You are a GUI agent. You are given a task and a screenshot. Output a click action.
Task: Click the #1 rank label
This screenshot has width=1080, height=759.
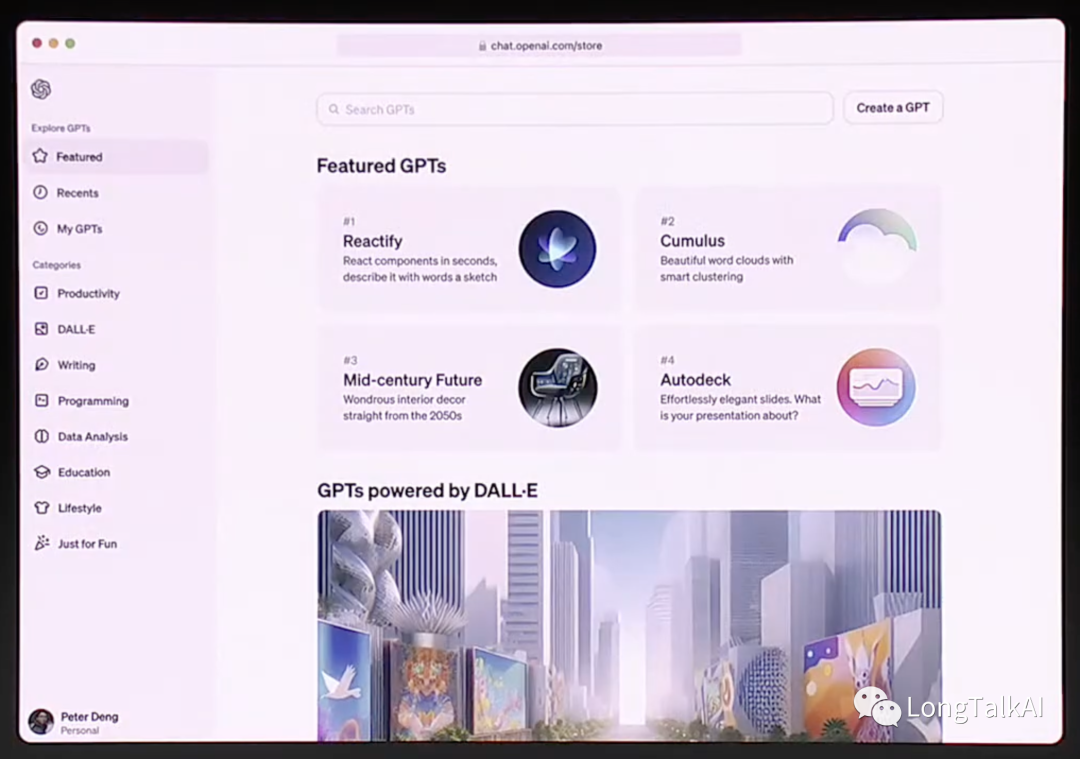[x=349, y=221]
